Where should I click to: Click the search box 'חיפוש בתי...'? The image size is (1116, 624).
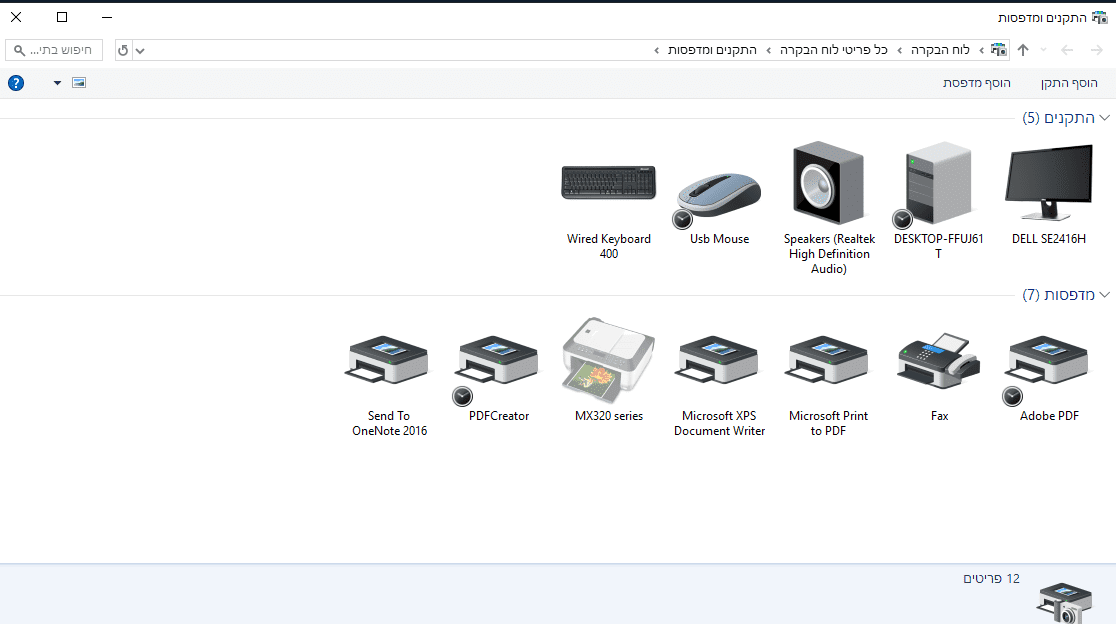point(54,50)
